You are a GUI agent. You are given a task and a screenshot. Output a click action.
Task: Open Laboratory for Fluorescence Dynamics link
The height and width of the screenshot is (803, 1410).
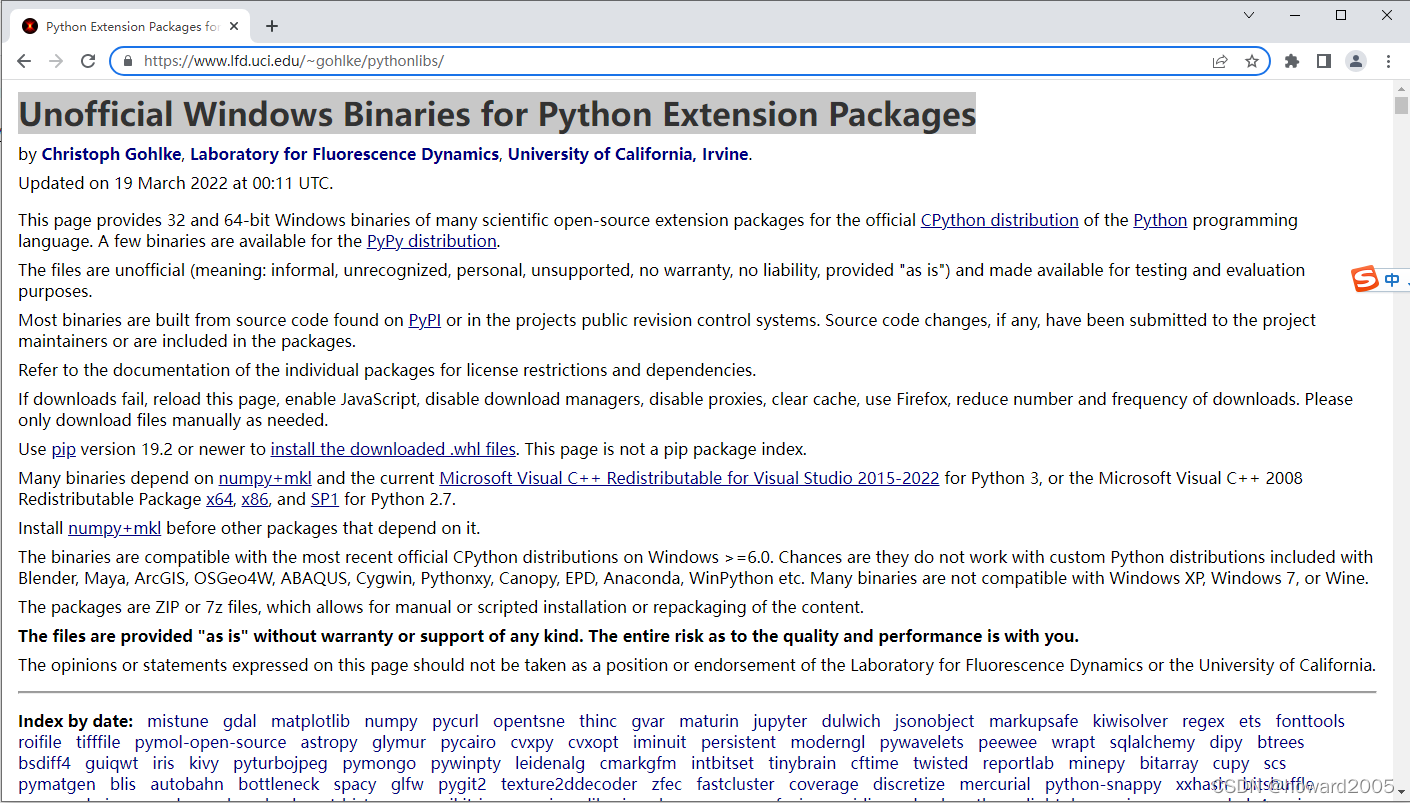[x=344, y=154]
